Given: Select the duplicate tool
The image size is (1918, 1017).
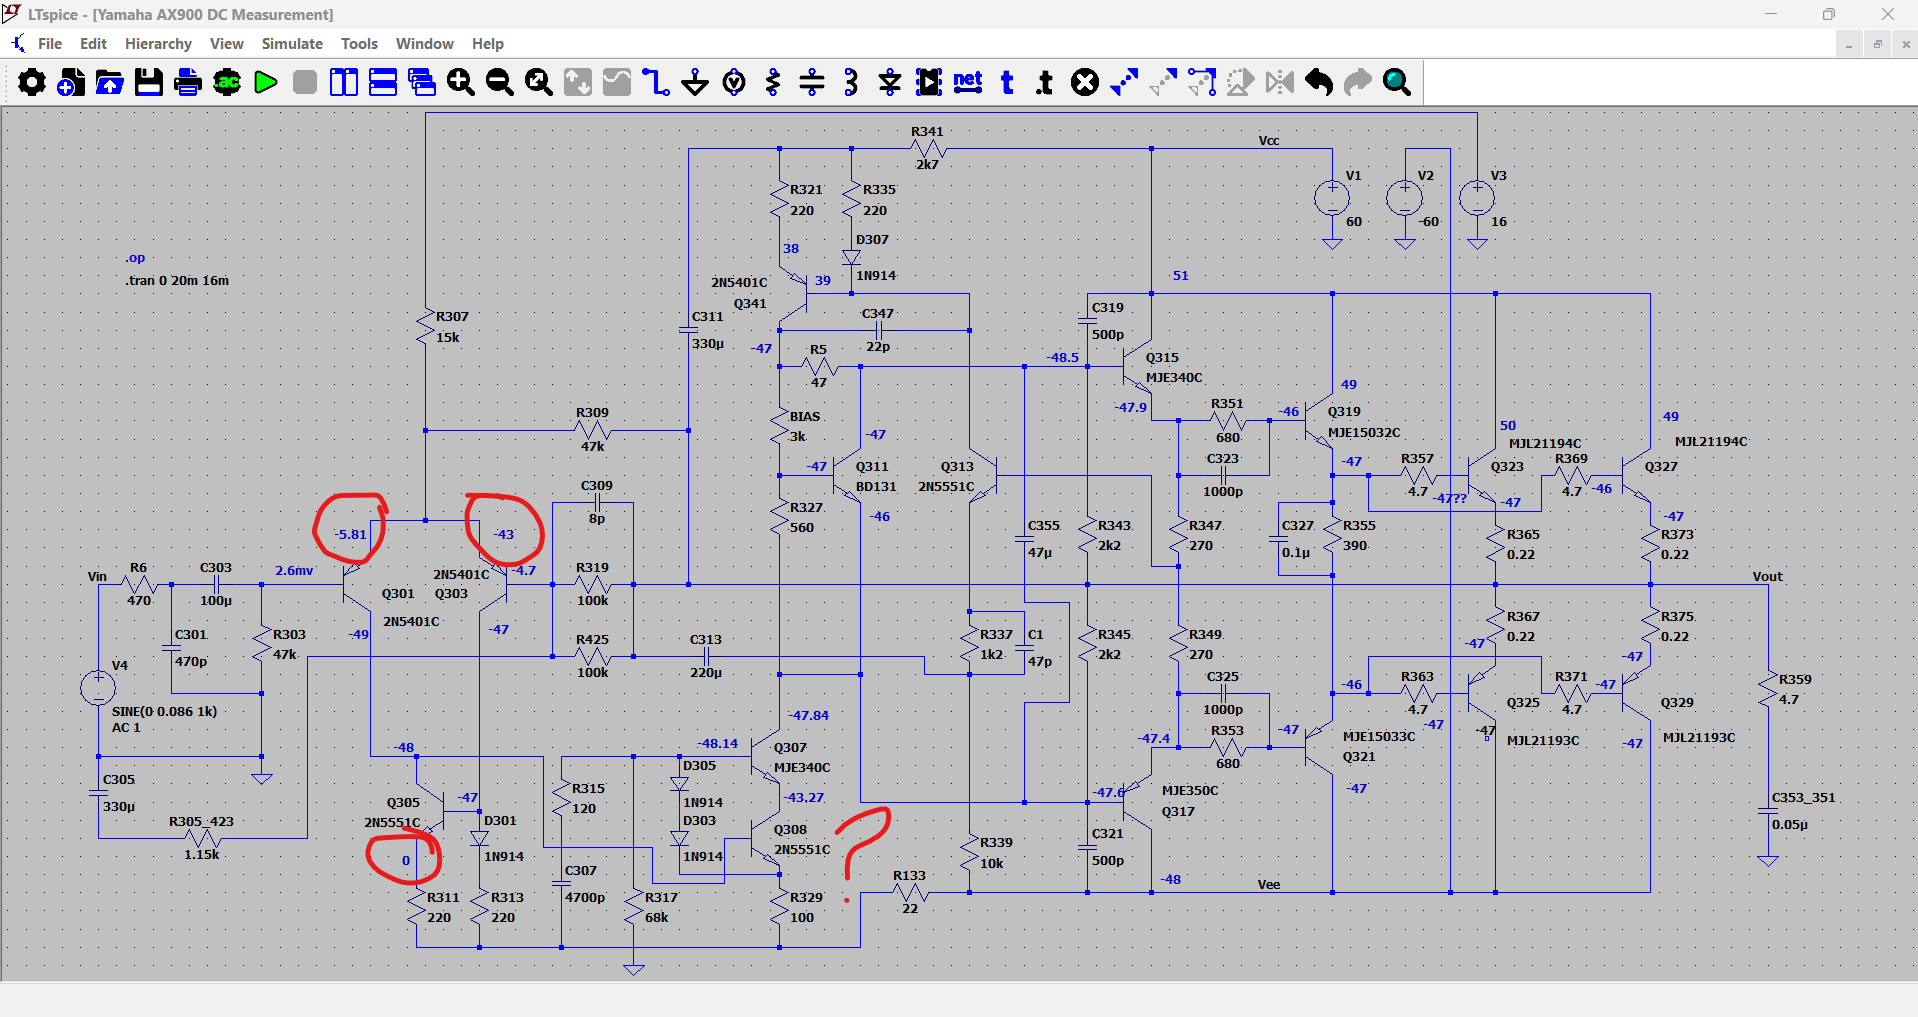Looking at the screenshot, I should 1124,82.
